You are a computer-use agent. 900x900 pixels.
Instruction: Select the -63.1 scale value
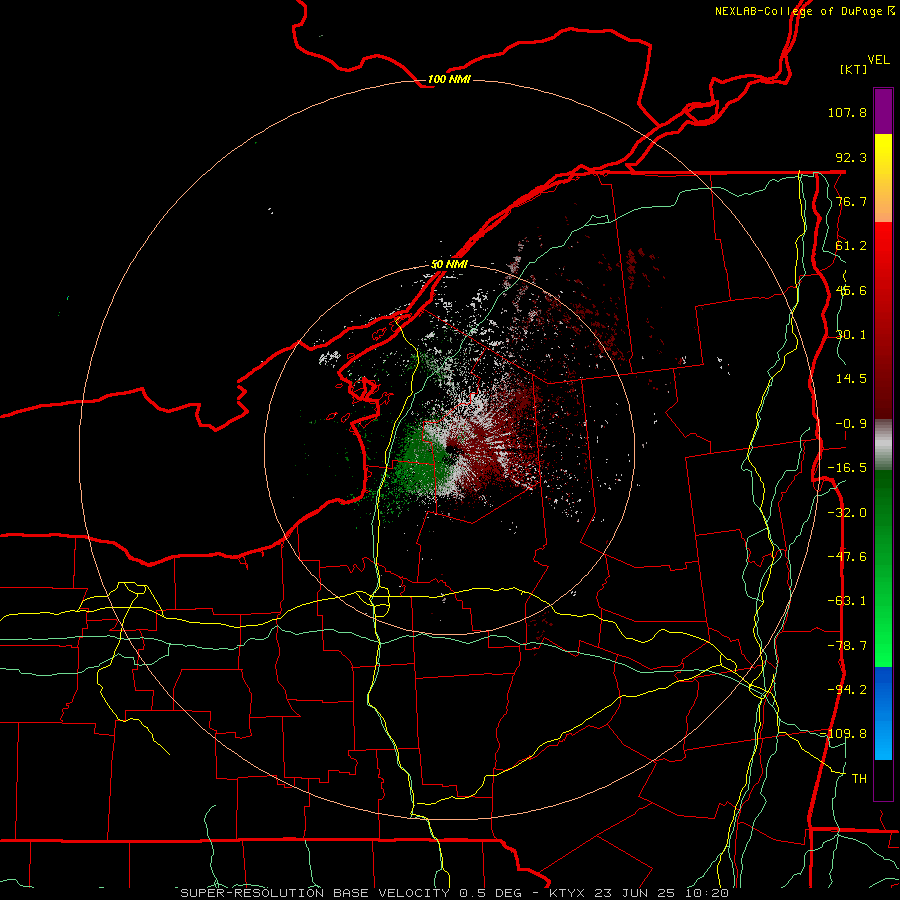tap(847, 600)
